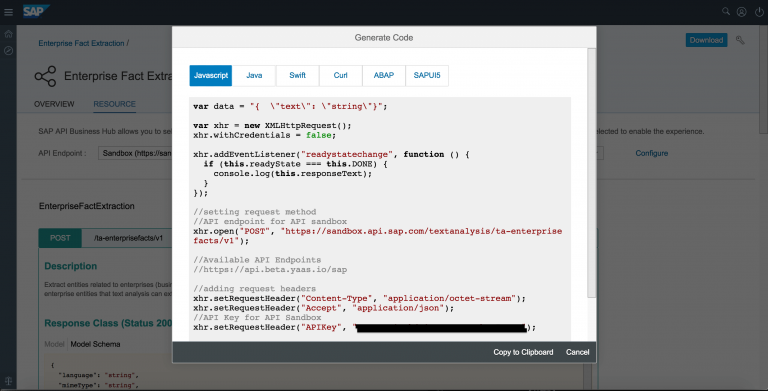
Task: Show the Swift code sample
Action: click(297, 75)
